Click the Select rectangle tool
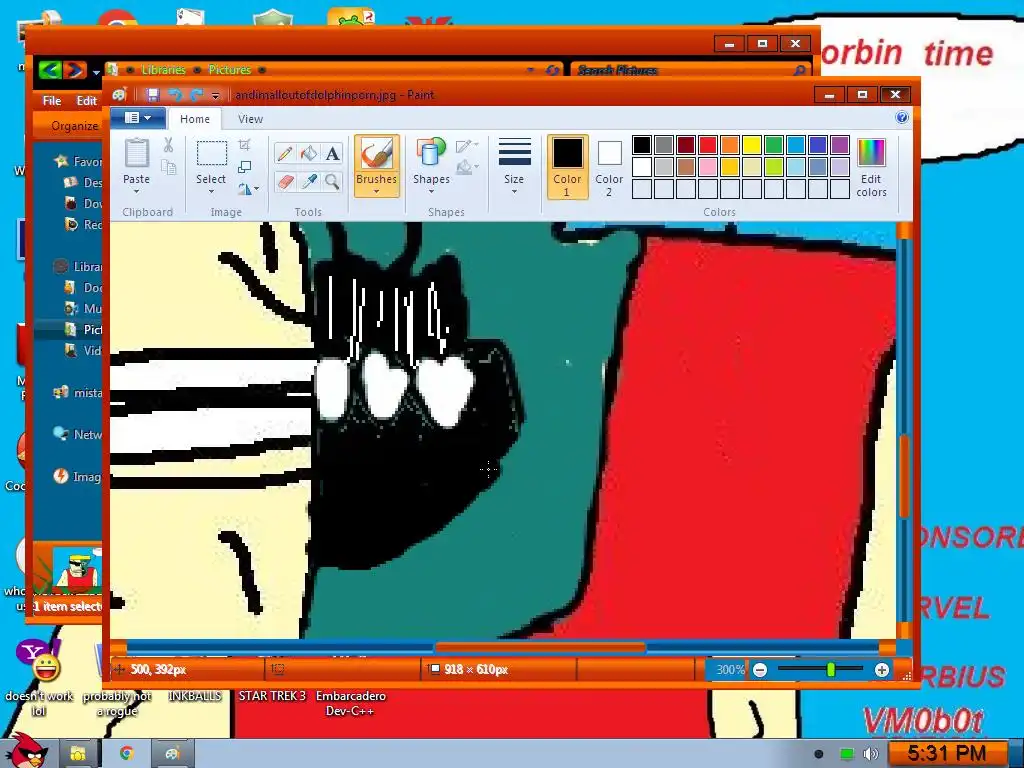The image size is (1024, 768). coord(212,153)
